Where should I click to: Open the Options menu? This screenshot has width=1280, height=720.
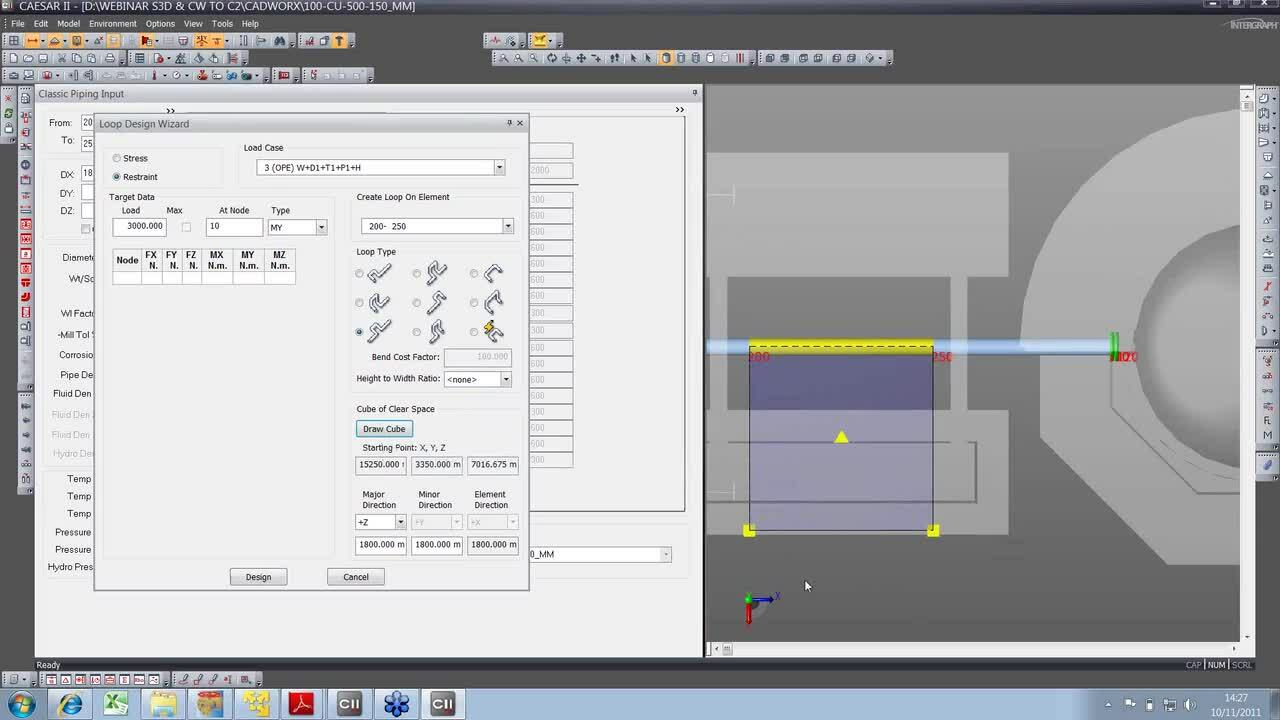click(160, 23)
